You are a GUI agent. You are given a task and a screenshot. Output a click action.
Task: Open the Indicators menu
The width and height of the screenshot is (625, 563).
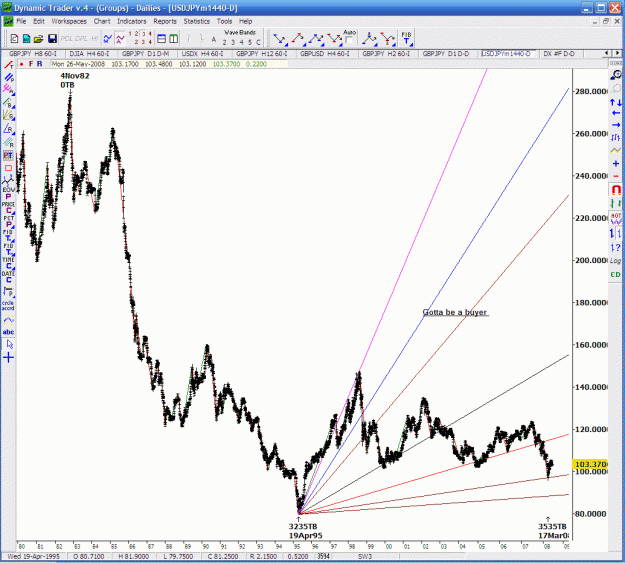point(132,21)
